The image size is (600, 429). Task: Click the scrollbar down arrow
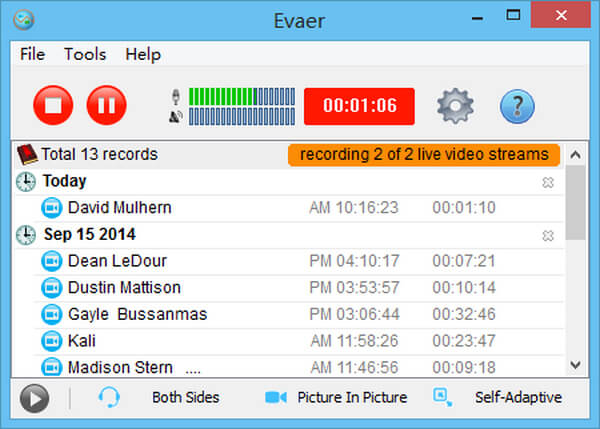point(576,365)
